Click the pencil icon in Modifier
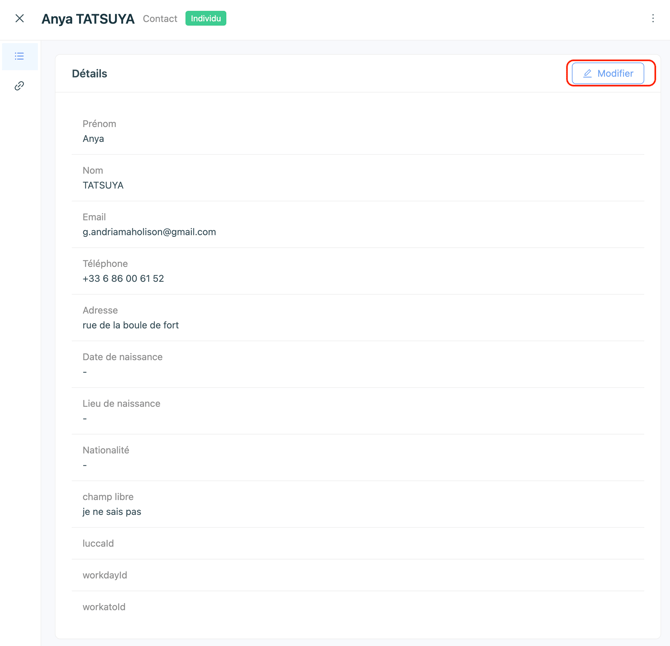The height and width of the screenshot is (646, 670). coord(587,73)
